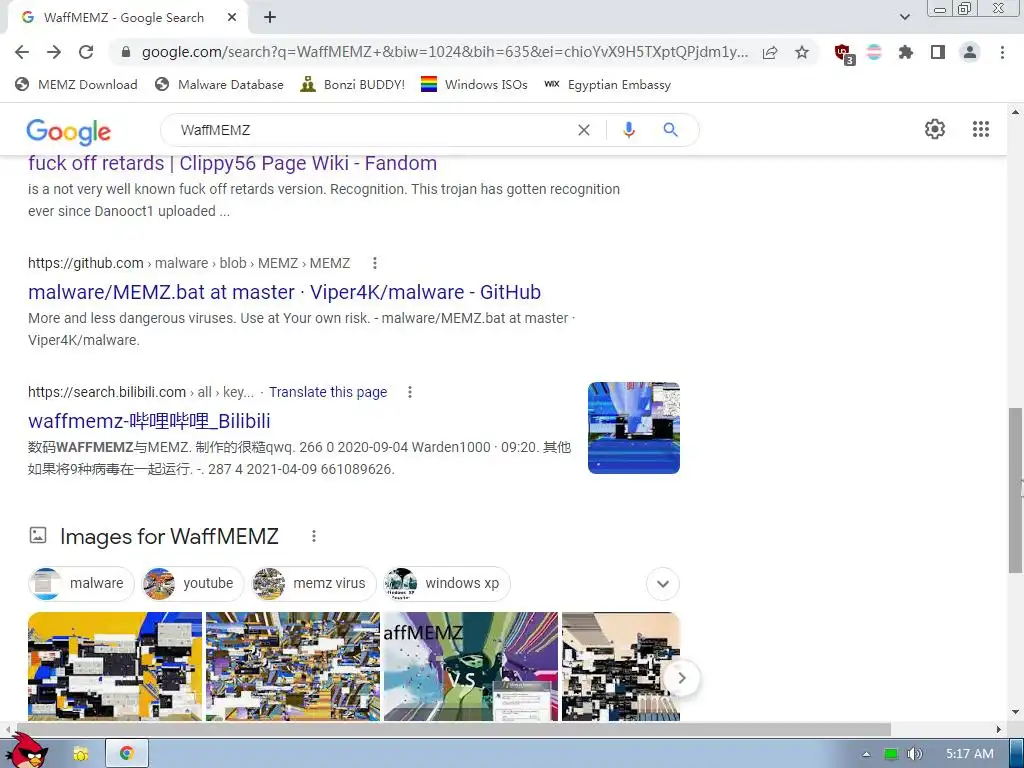Open MEMZ Download bookmark
The width and height of the screenshot is (1024, 768).
pyautogui.click(x=76, y=84)
